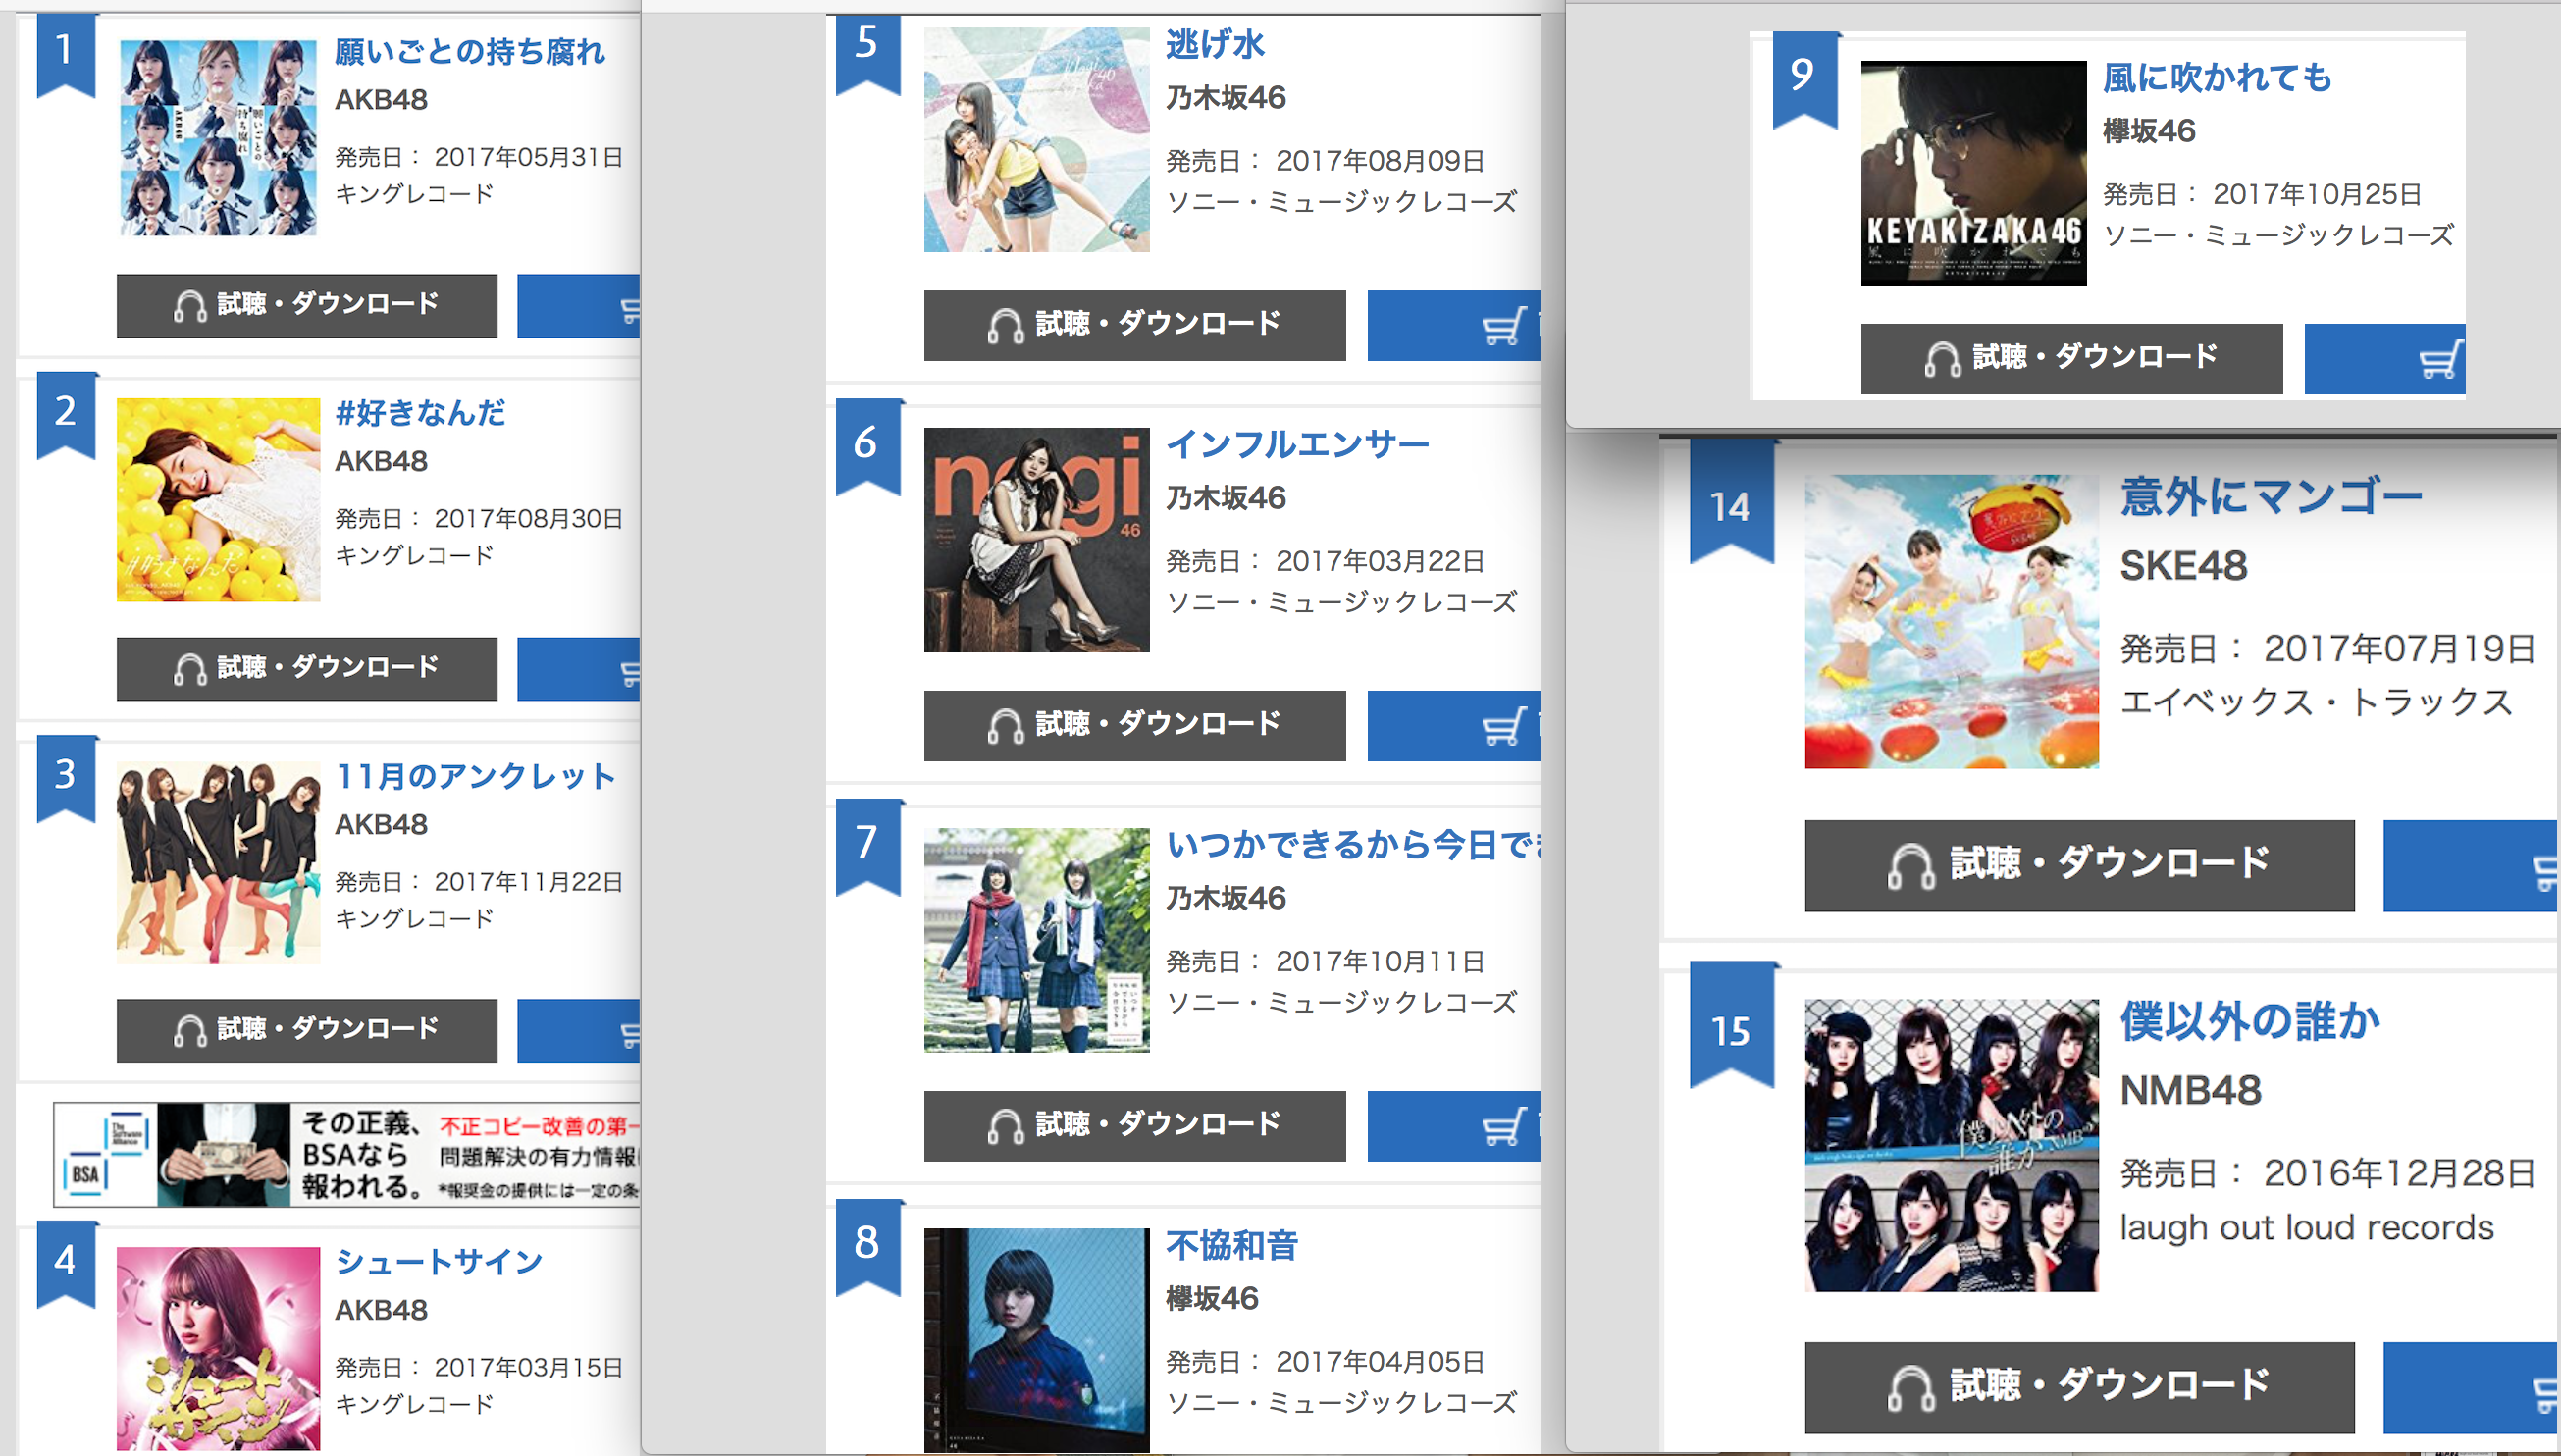Click the BSA advertisement banner
Viewport: 2561px width, 1456px height.
(x=347, y=1155)
